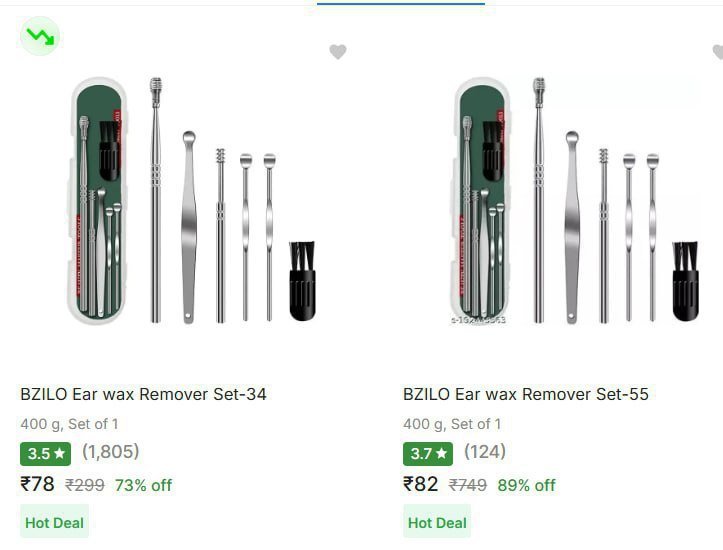Viewport: 723px width, 550px height.
Task: Wishlist the Set-34 ear wax remover with heart
Action: click(338, 52)
